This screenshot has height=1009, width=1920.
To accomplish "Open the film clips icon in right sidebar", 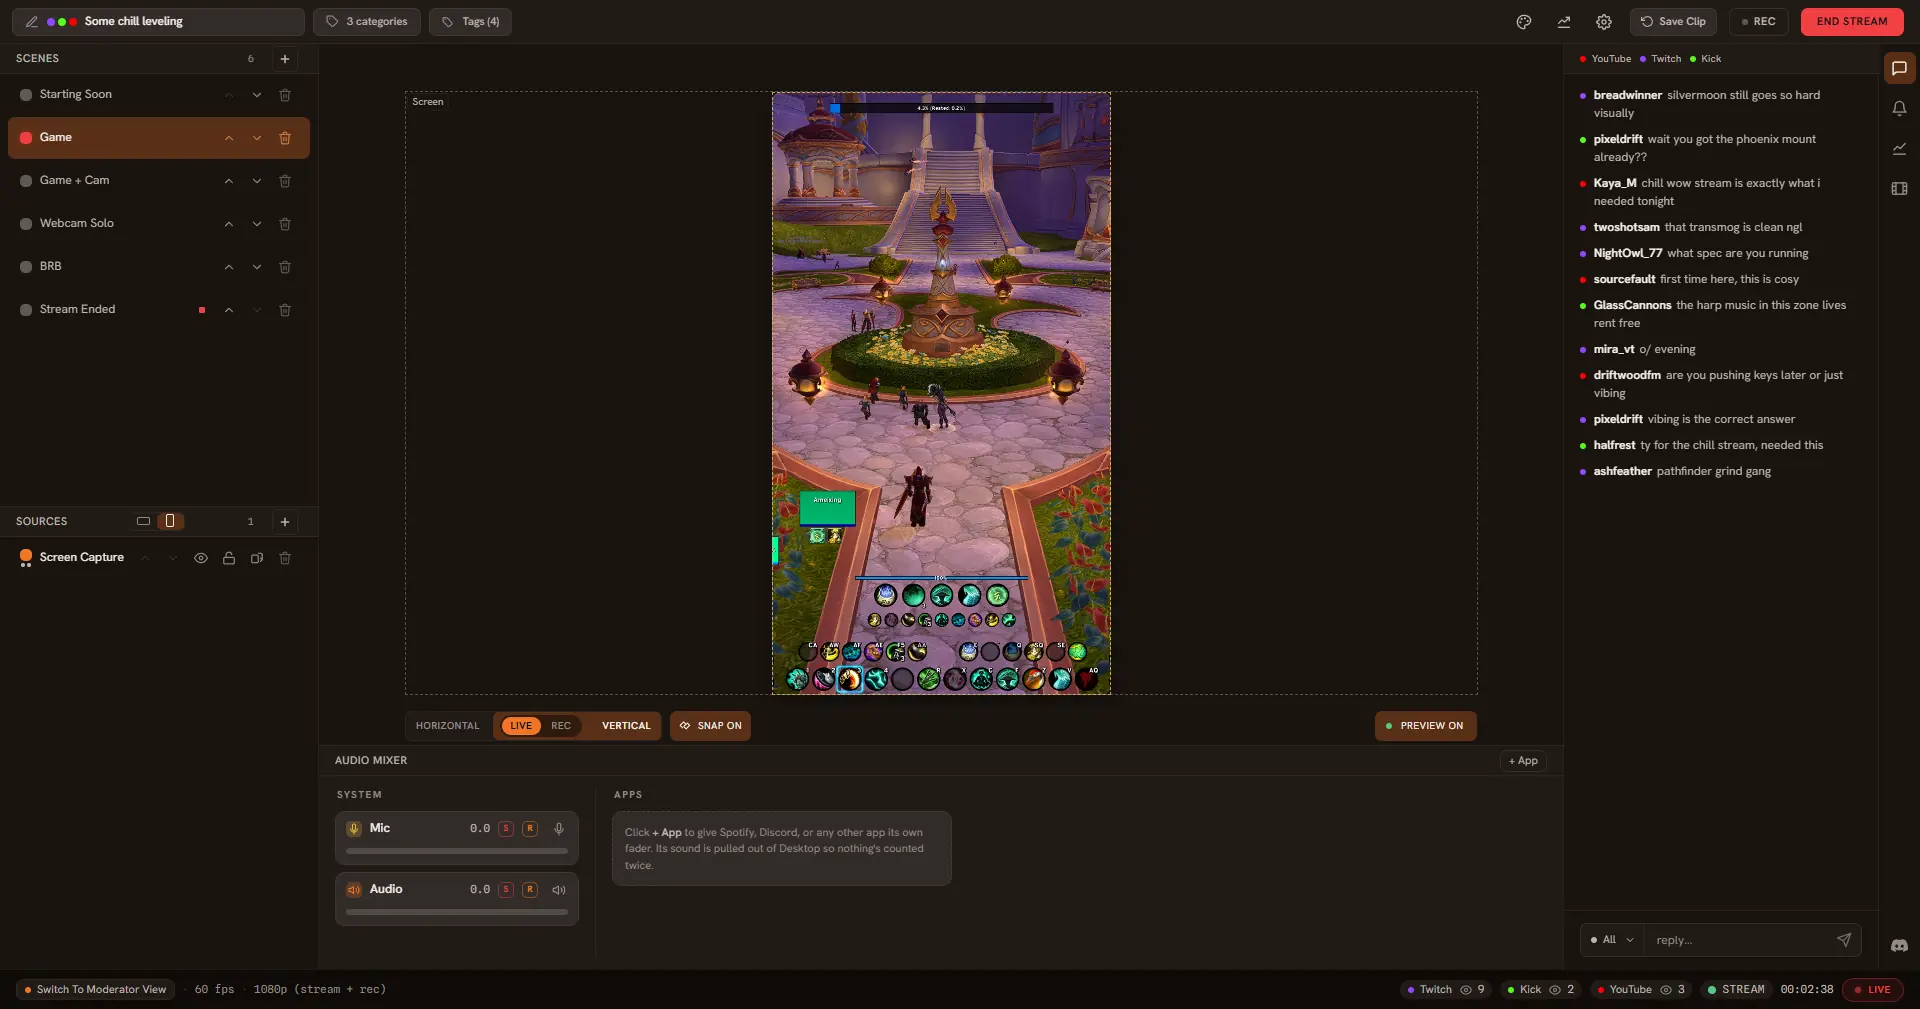I will [1900, 189].
